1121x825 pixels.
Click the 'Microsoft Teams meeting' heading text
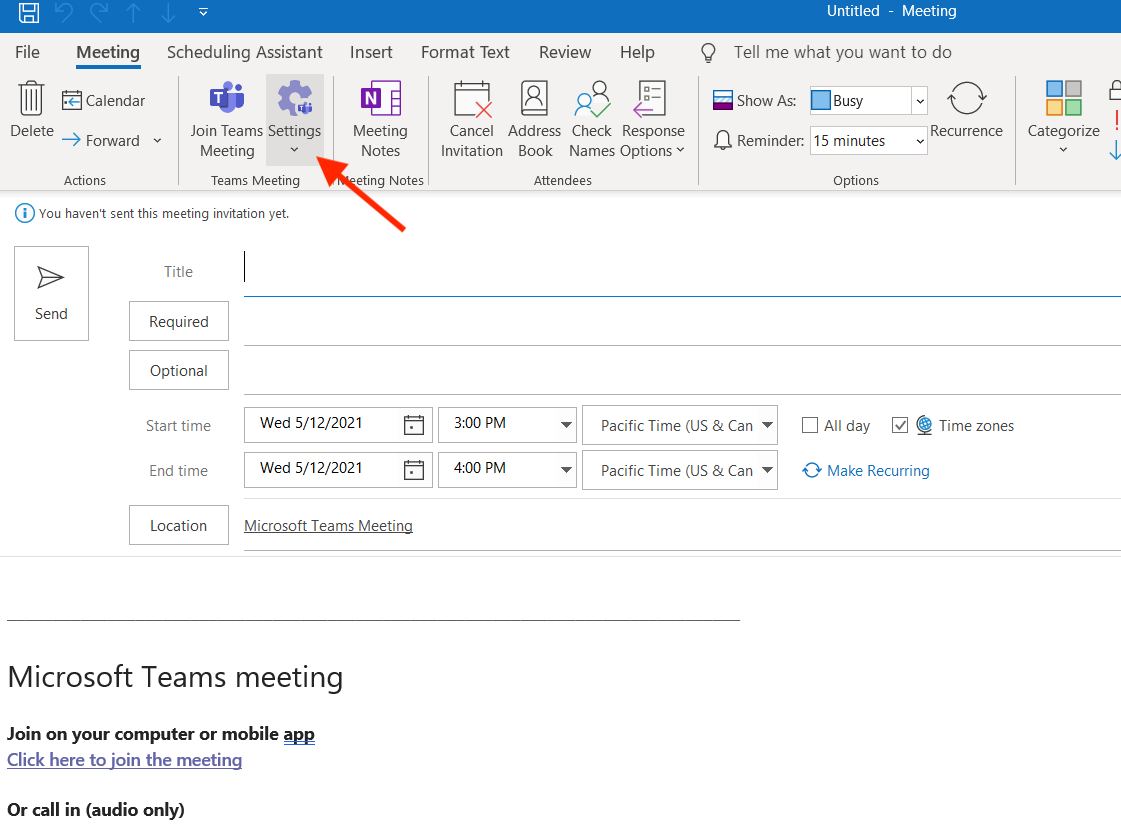pyautogui.click(x=175, y=677)
